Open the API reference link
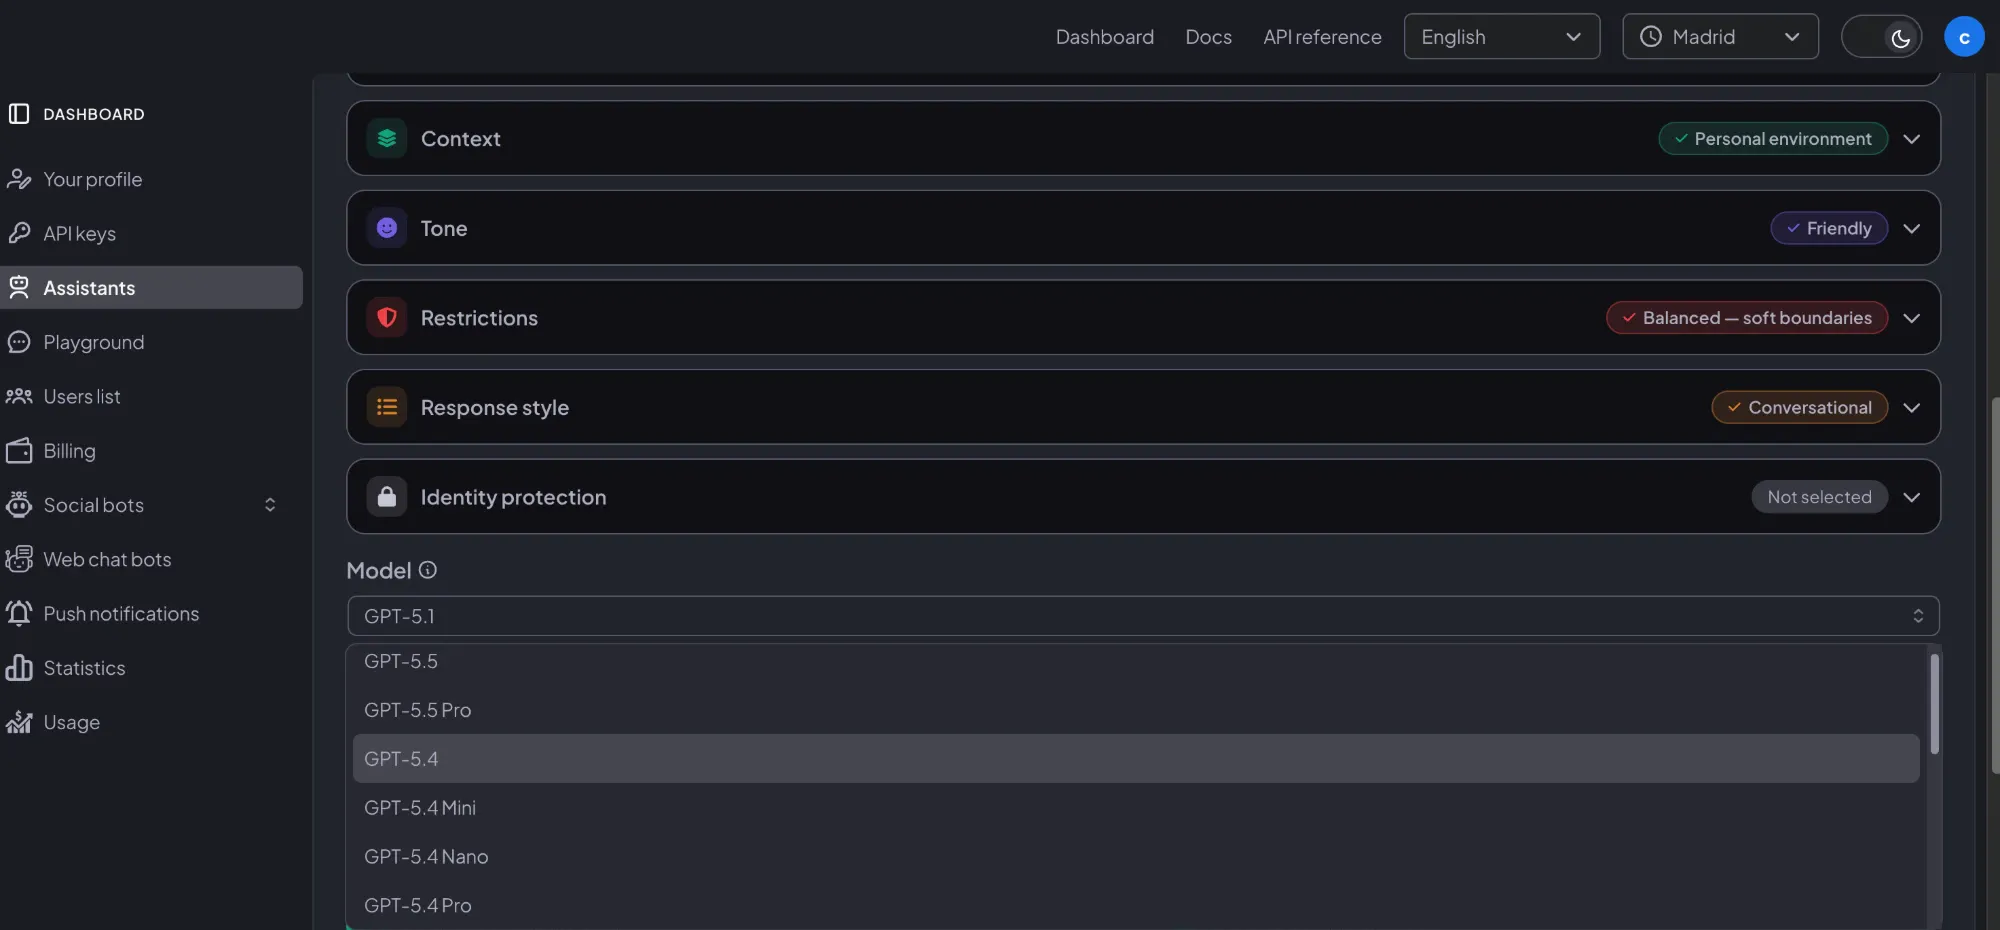Image resolution: width=2000 pixels, height=930 pixels. pyautogui.click(x=1322, y=37)
